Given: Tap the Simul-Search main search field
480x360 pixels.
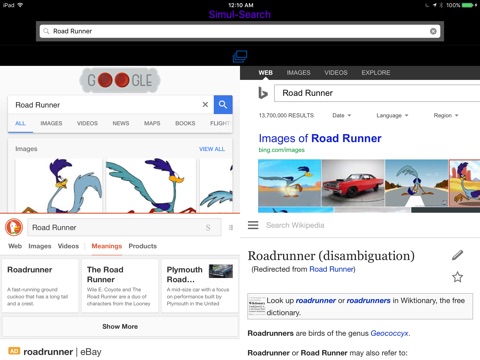Looking at the screenshot, I should pos(240,31).
